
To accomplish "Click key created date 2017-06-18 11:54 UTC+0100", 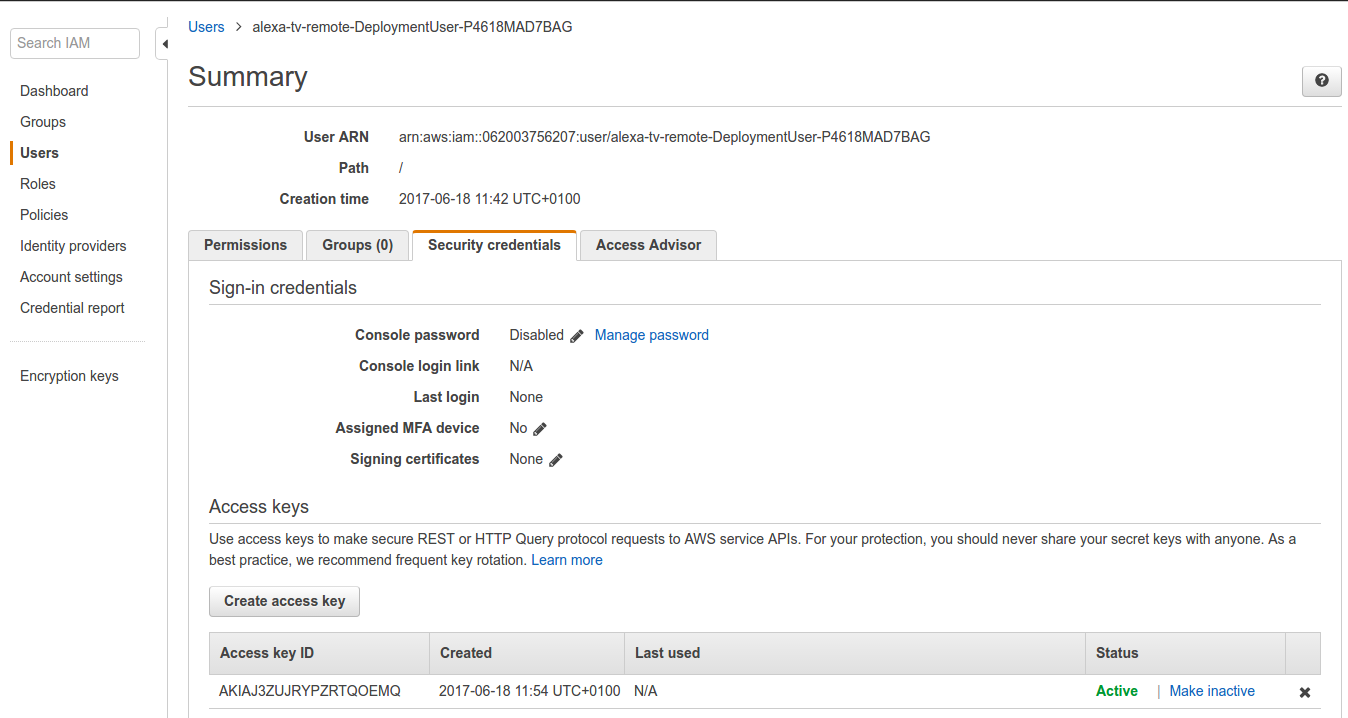I will pos(530,691).
